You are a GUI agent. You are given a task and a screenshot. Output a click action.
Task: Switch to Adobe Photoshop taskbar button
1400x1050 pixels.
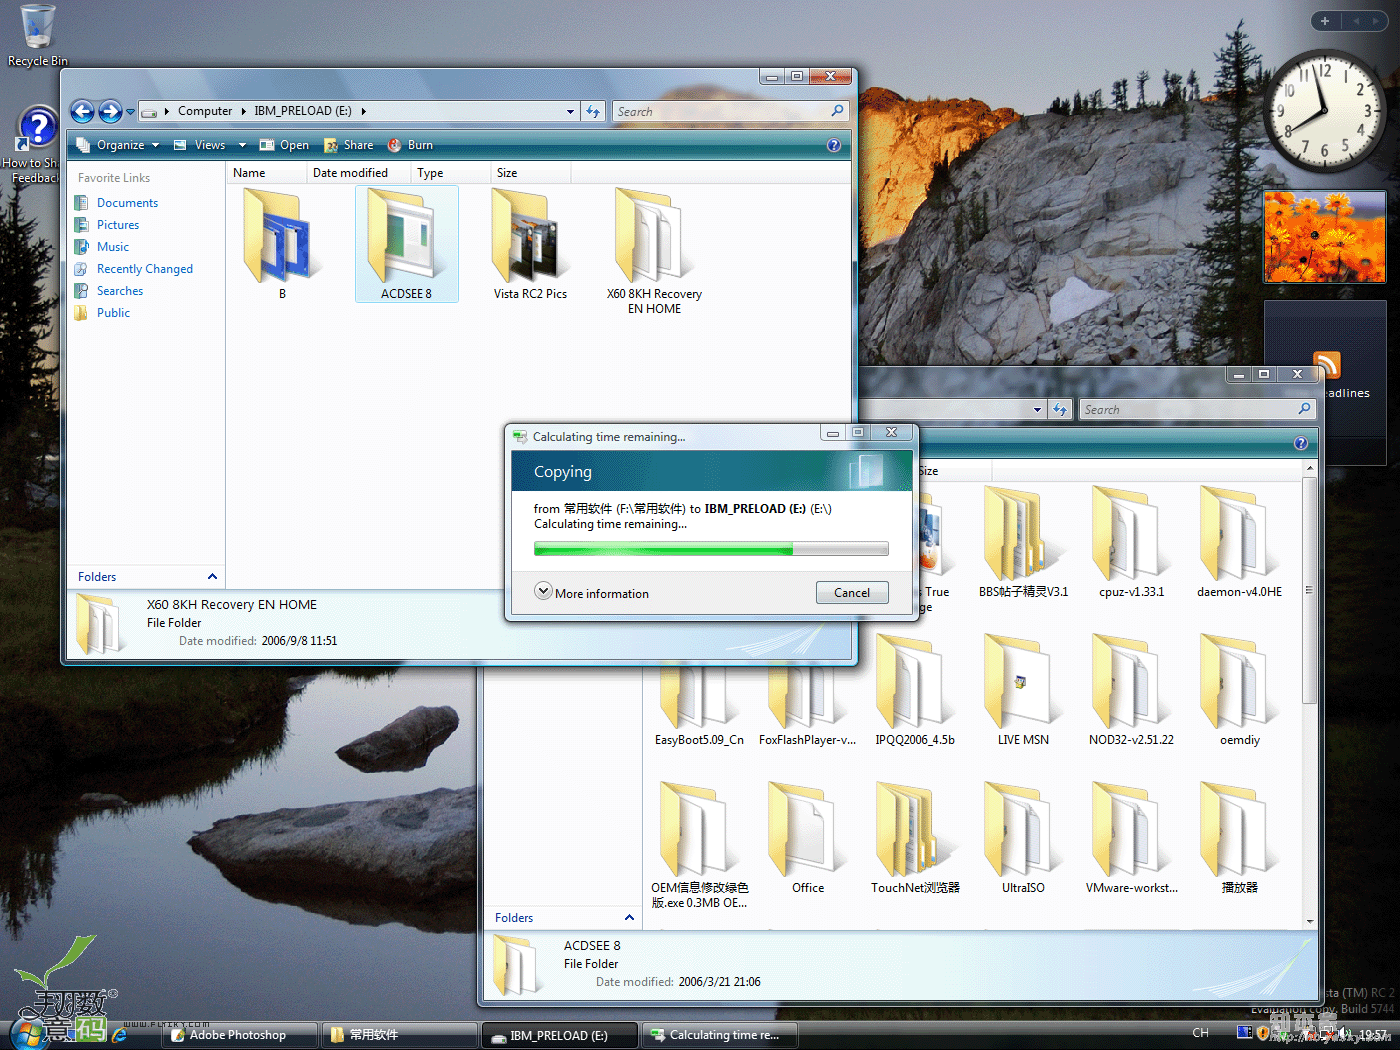[x=240, y=1035]
